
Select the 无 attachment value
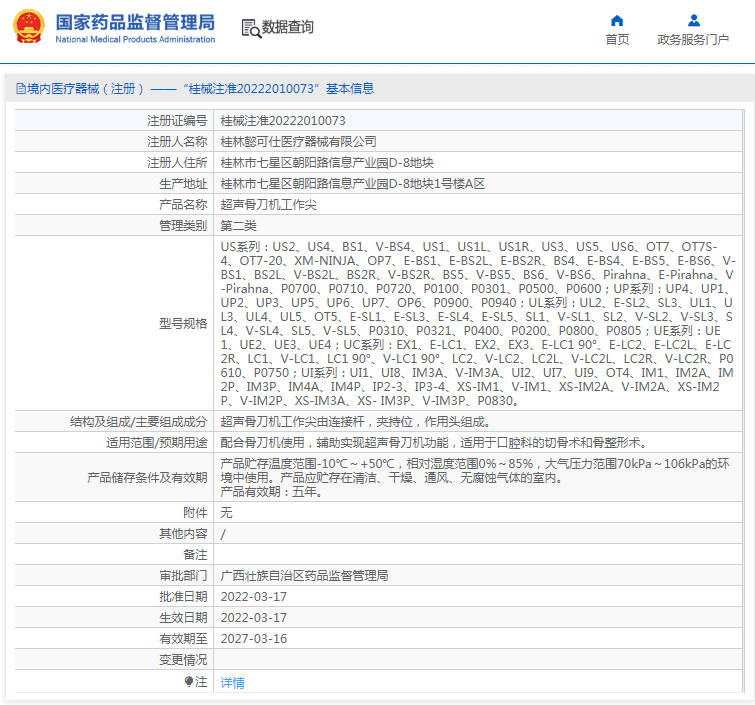[226, 513]
